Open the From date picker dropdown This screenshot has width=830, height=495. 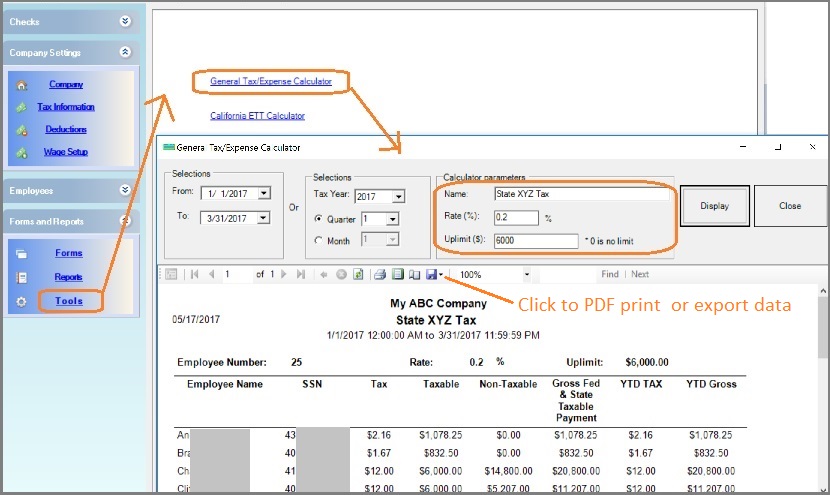pyautogui.click(x=263, y=194)
